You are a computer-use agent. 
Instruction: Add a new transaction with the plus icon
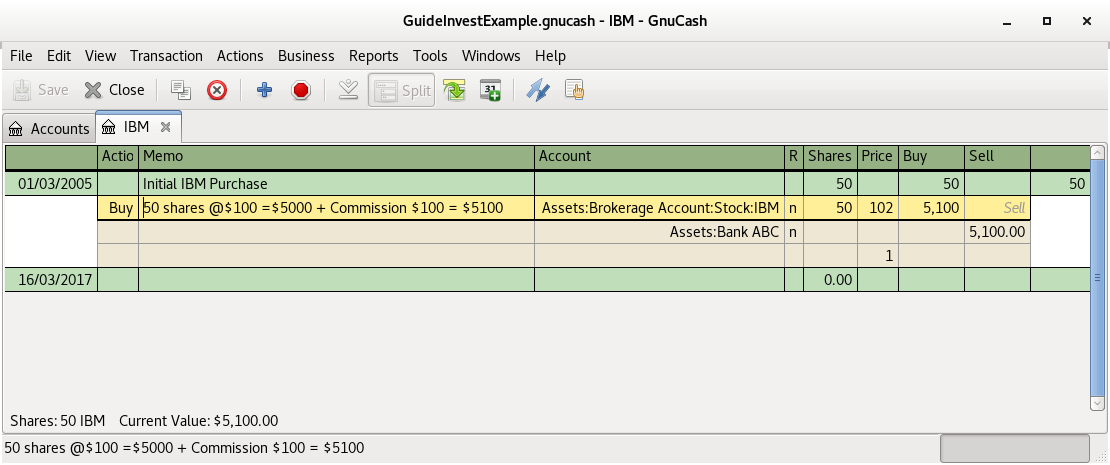tap(264, 90)
